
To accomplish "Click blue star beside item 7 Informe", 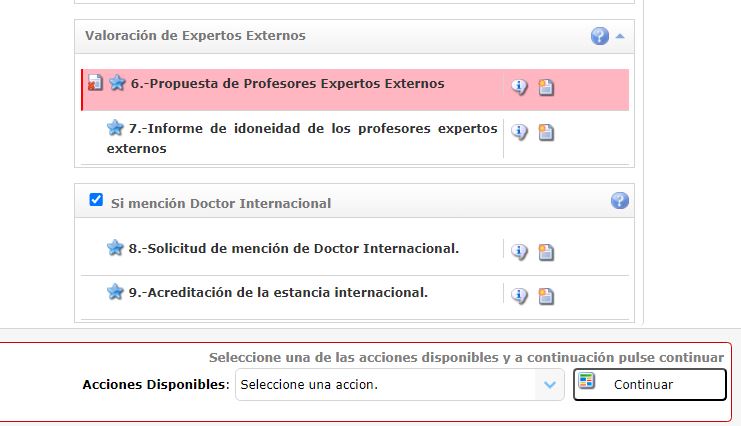I will tap(115, 128).
